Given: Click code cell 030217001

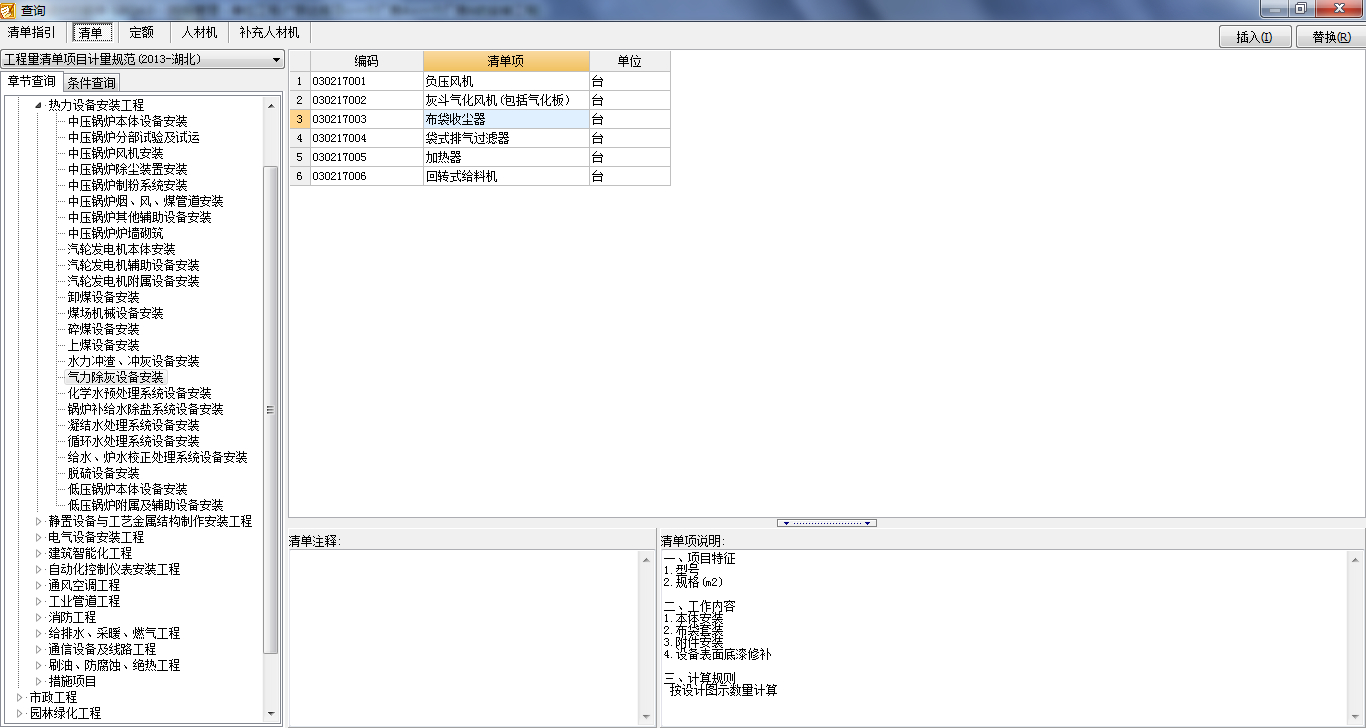Looking at the screenshot, I should pos(366,81).
